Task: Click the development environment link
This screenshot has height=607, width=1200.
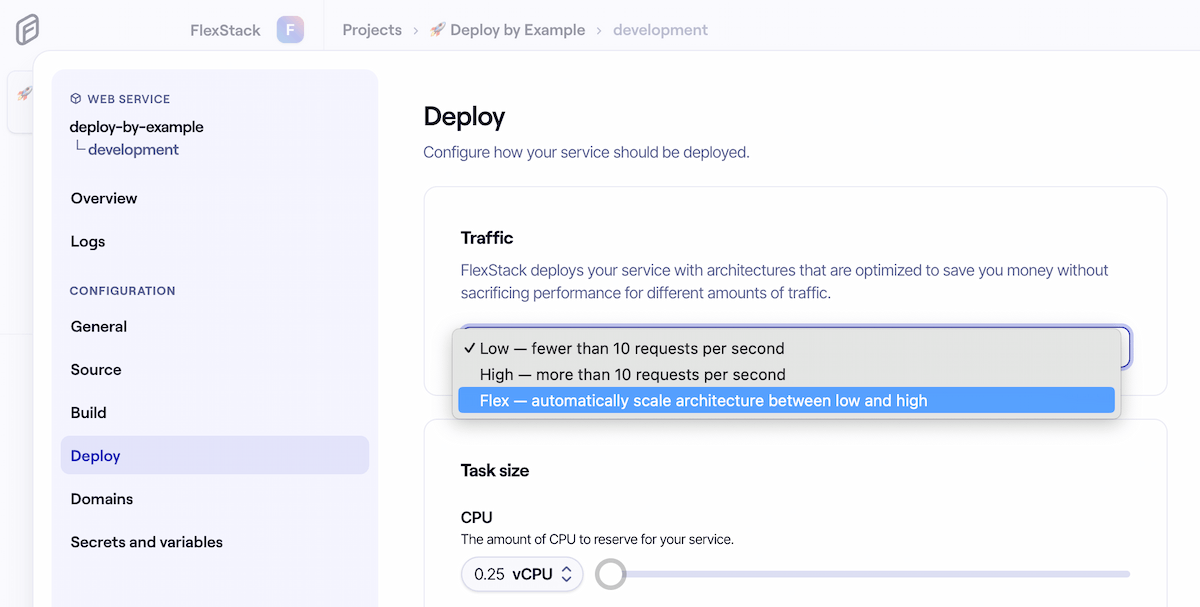Action: 660,30
